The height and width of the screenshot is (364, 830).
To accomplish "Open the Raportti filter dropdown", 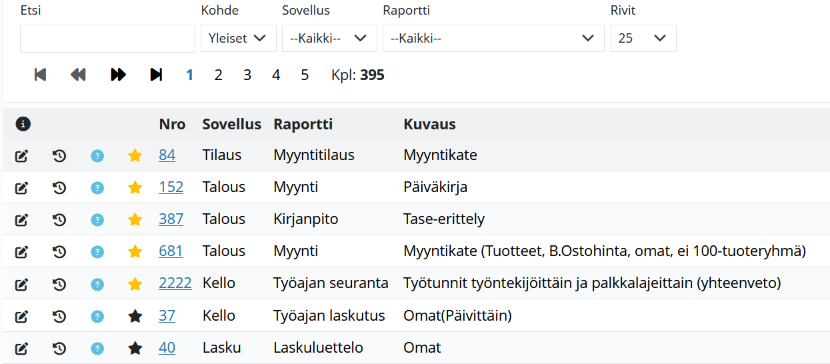I will click(x=493, y=38).
